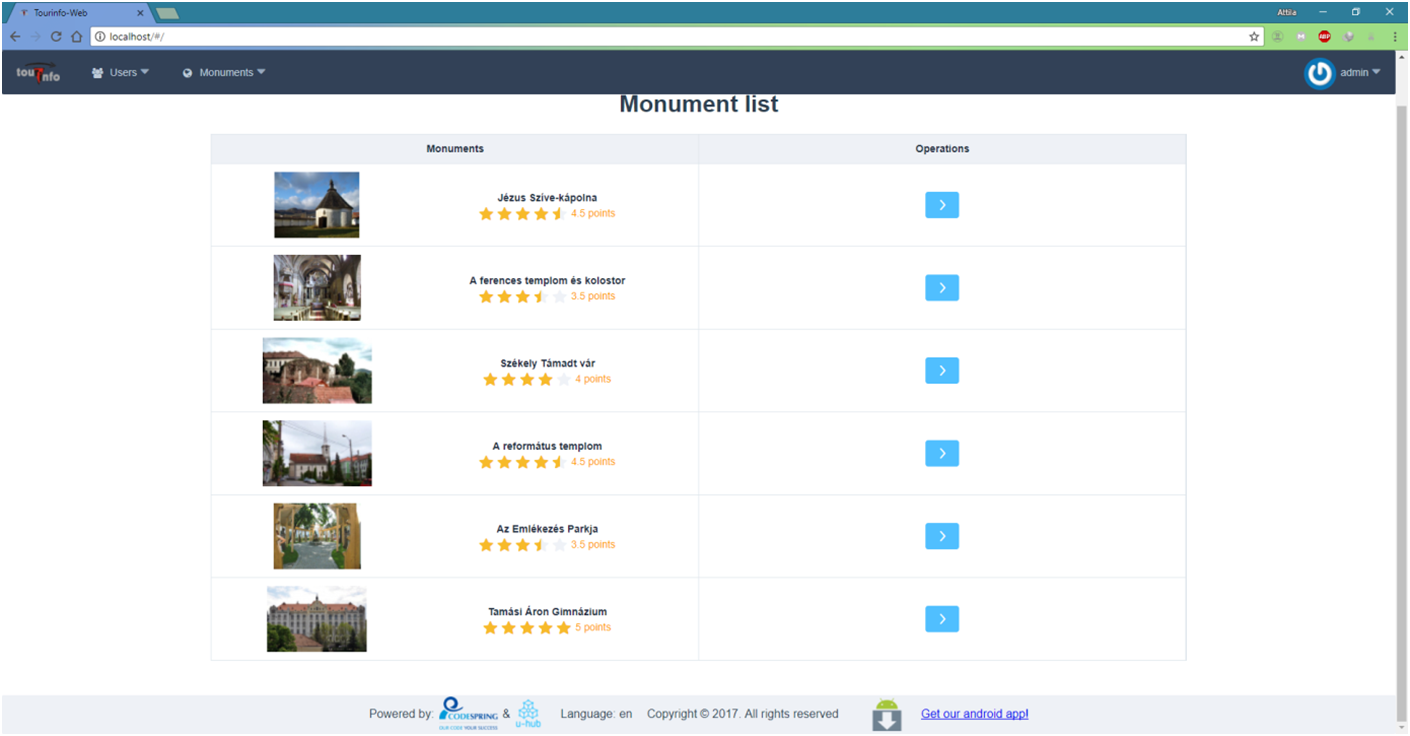Click the Android download icon in footer
1410x736 pixels.
tap(886, 714)
